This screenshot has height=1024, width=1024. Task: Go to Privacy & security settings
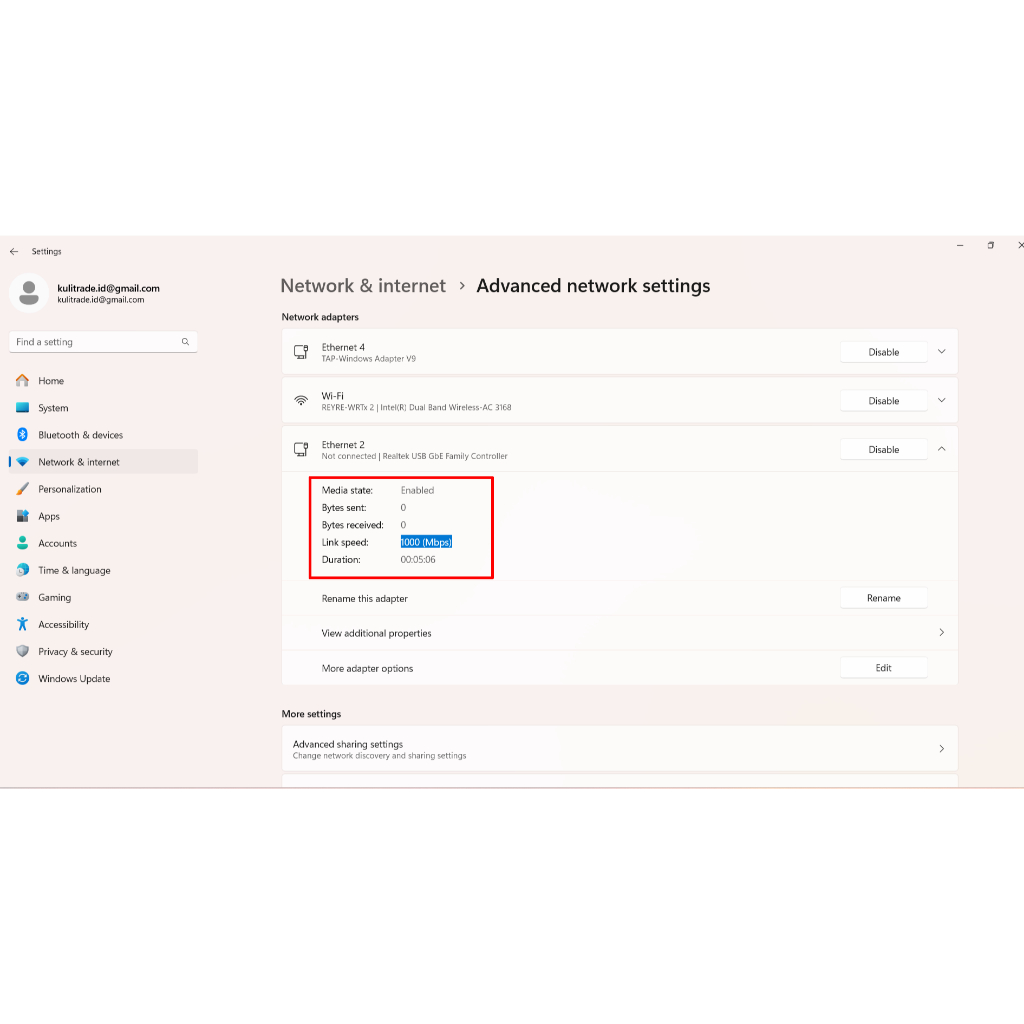103,652
